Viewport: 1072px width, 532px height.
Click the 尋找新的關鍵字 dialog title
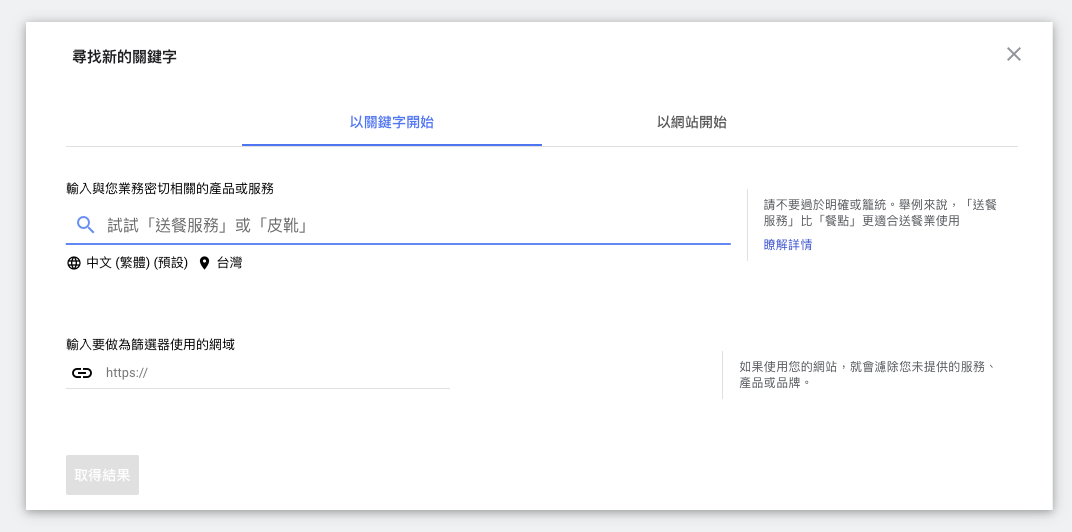(x=124, y=57)
